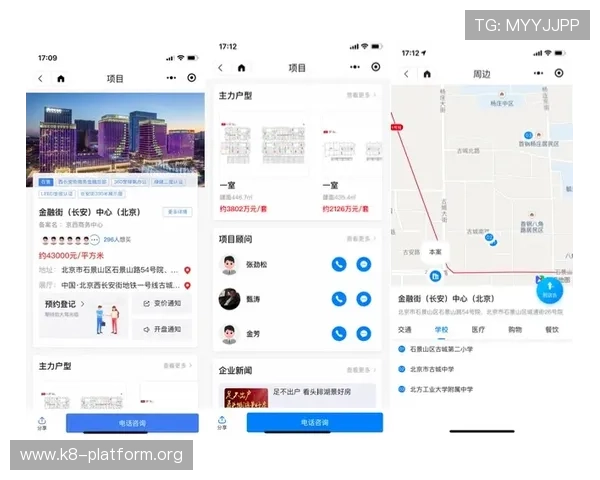This screenshot has height=480, width=600.
Task: Message consultant 甄涛 via chat icon
Action: pos(364,299)
